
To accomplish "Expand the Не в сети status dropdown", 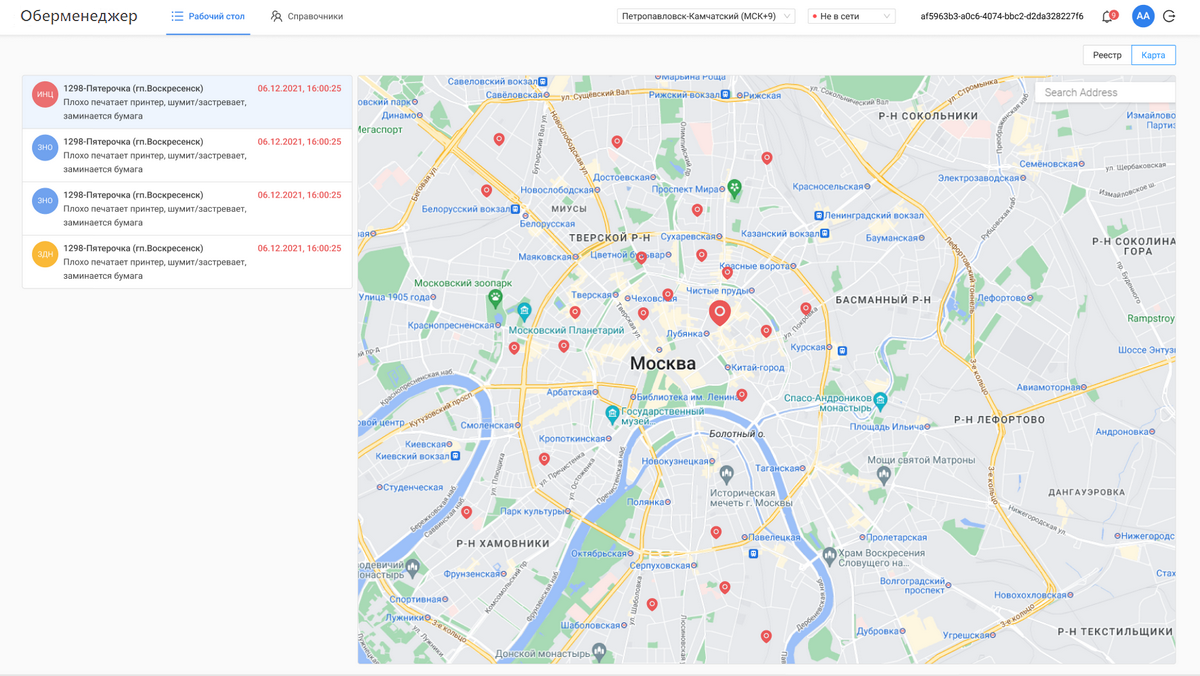I will coord(851,16).
